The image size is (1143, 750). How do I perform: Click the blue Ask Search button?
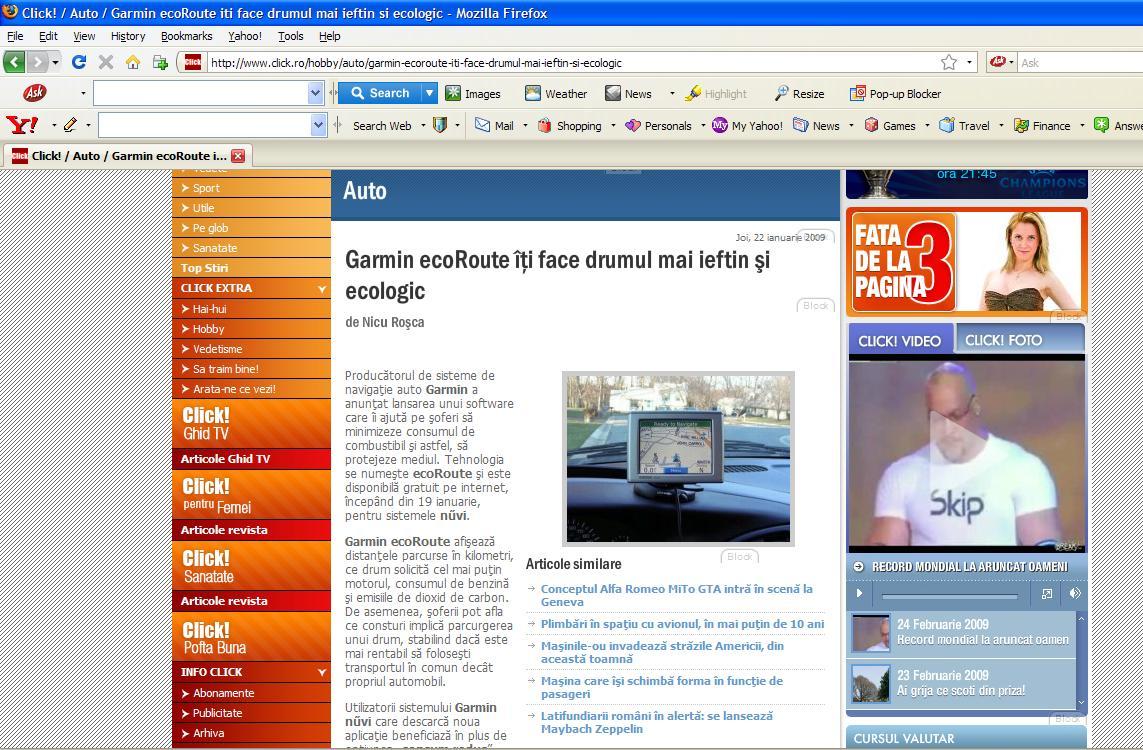[x=380, y=93]
